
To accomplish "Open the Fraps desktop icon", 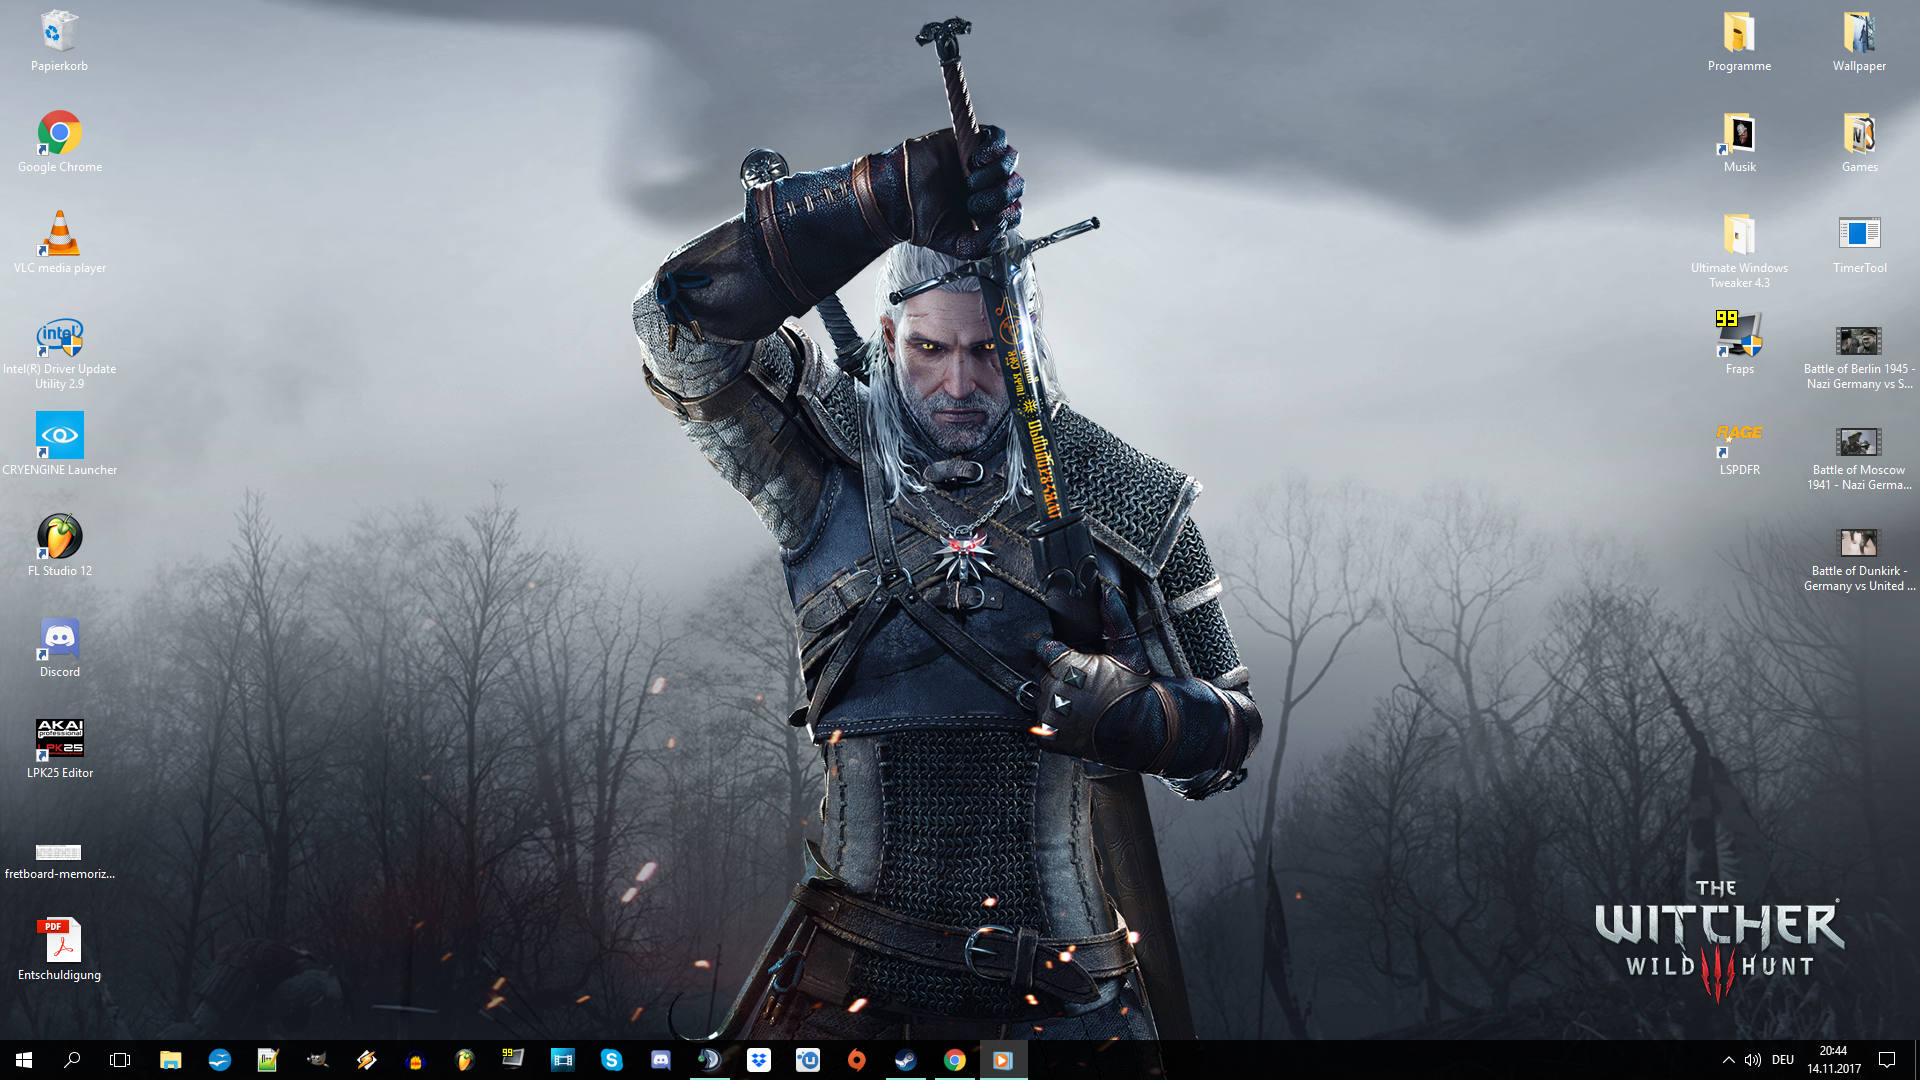I will click(1739, 335).
